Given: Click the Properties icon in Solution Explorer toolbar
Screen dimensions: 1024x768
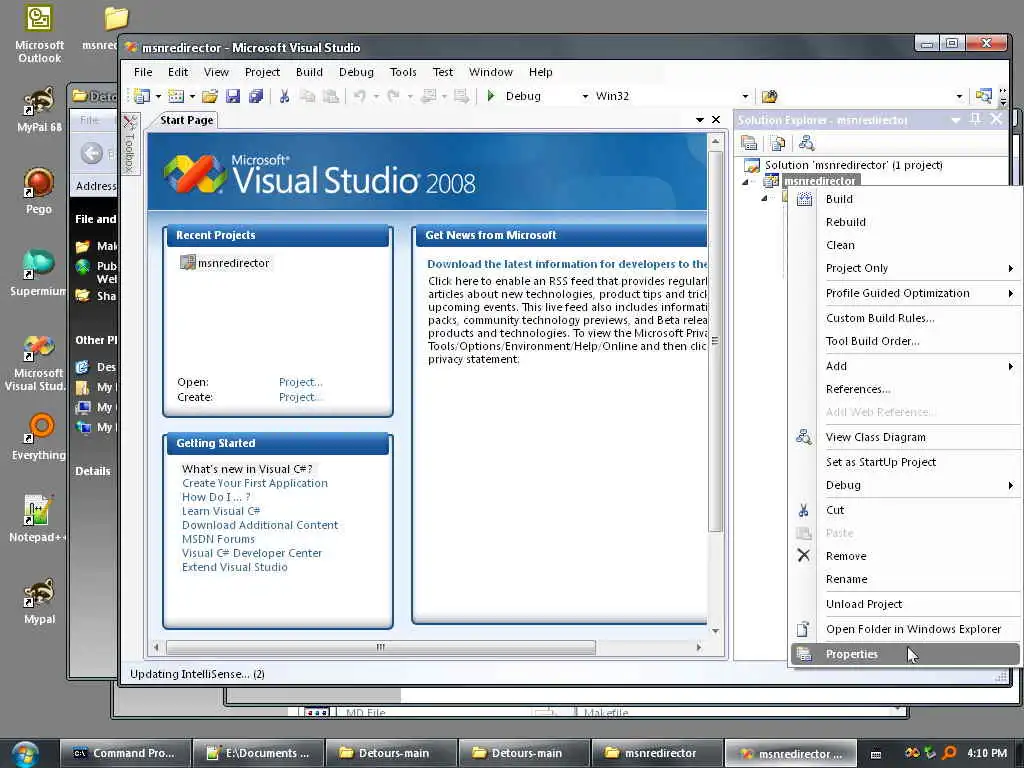Looking at the screenshot, I should click(749, 142).
